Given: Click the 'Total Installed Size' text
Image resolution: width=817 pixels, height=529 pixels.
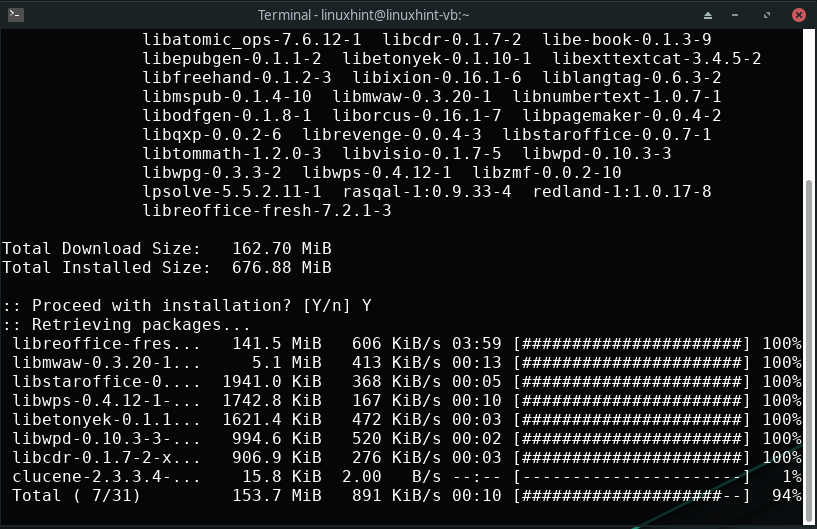Looking at the screenshot, I should point(106,267).
